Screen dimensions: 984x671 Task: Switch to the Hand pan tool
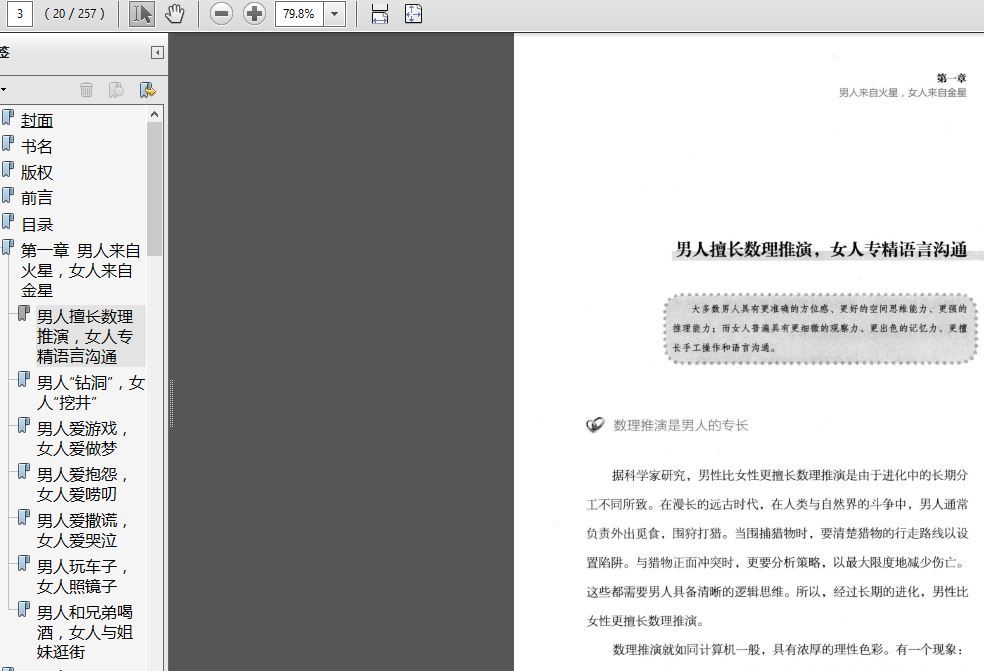(x=175, y=14)
